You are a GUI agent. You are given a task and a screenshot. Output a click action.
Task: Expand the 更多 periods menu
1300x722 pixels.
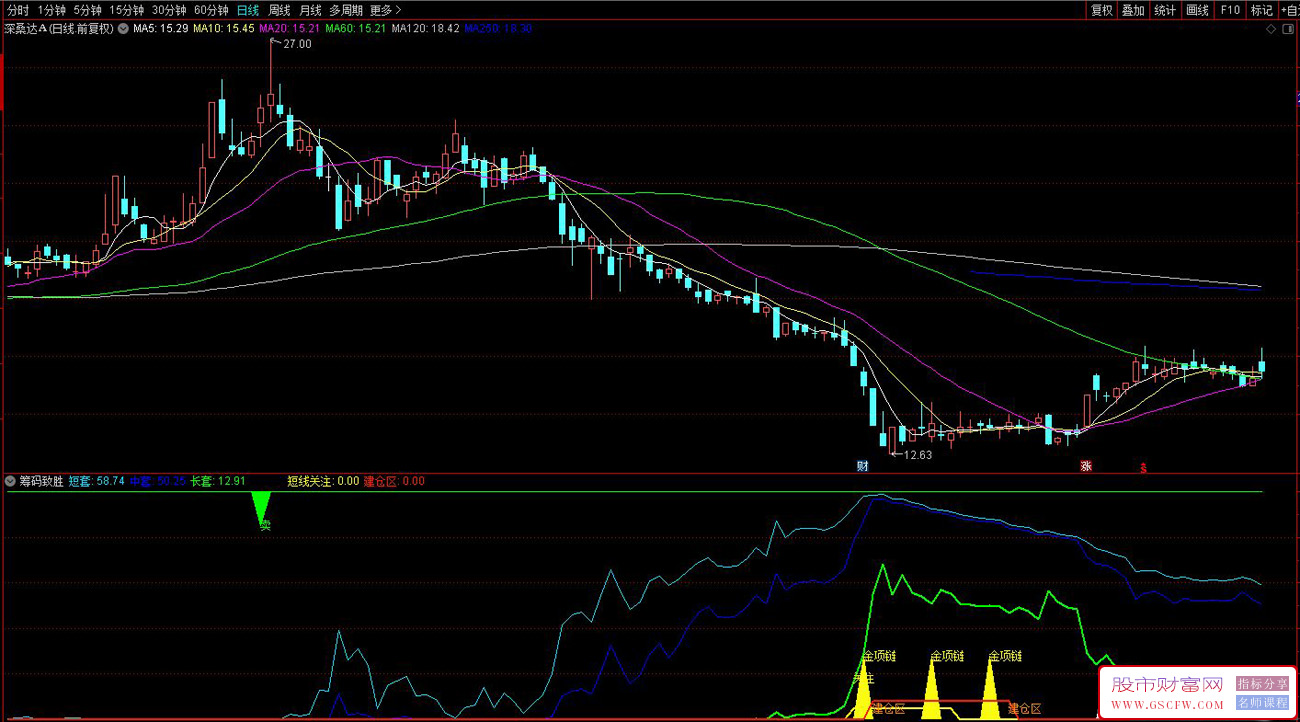(385, 10)
